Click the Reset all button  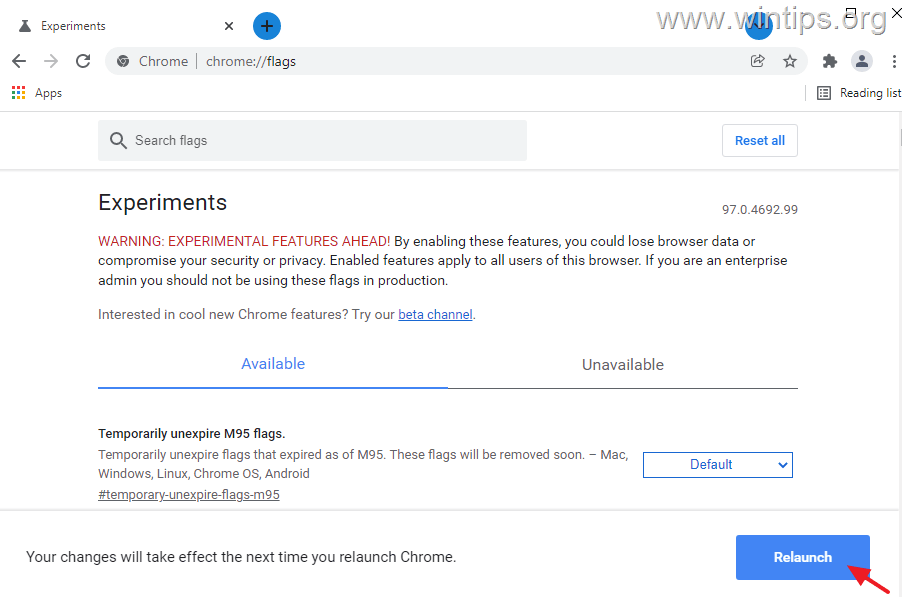pyautogui.click(x=759, y=140)
